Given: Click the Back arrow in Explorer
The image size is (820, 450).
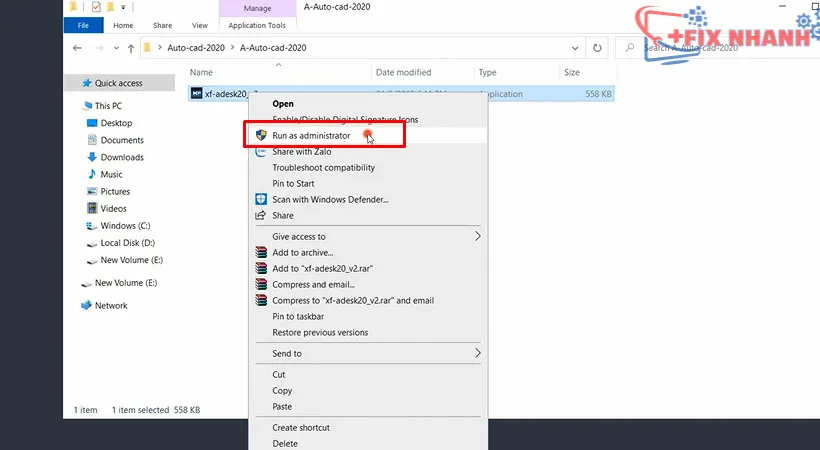Looking at the screenshot, I should pos(77,48).
